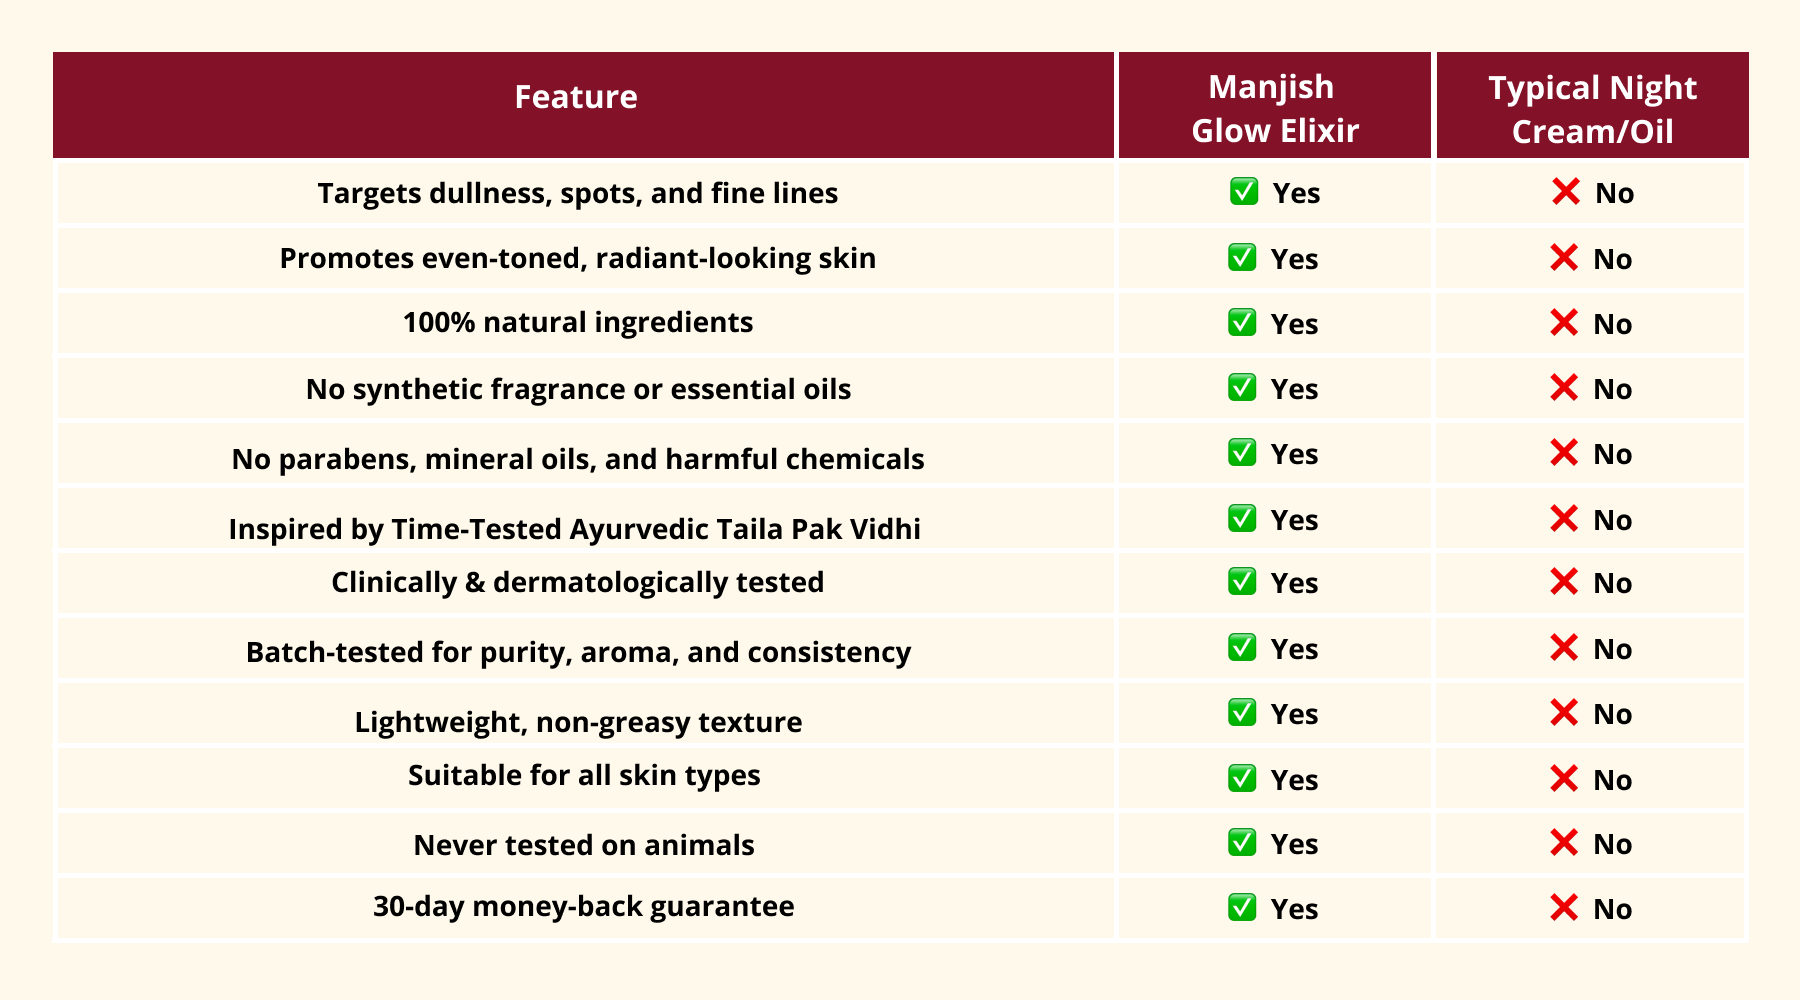
Task: Click red cross in Clinically & dermatologically tested row
Action: (x=1564, y=581)
